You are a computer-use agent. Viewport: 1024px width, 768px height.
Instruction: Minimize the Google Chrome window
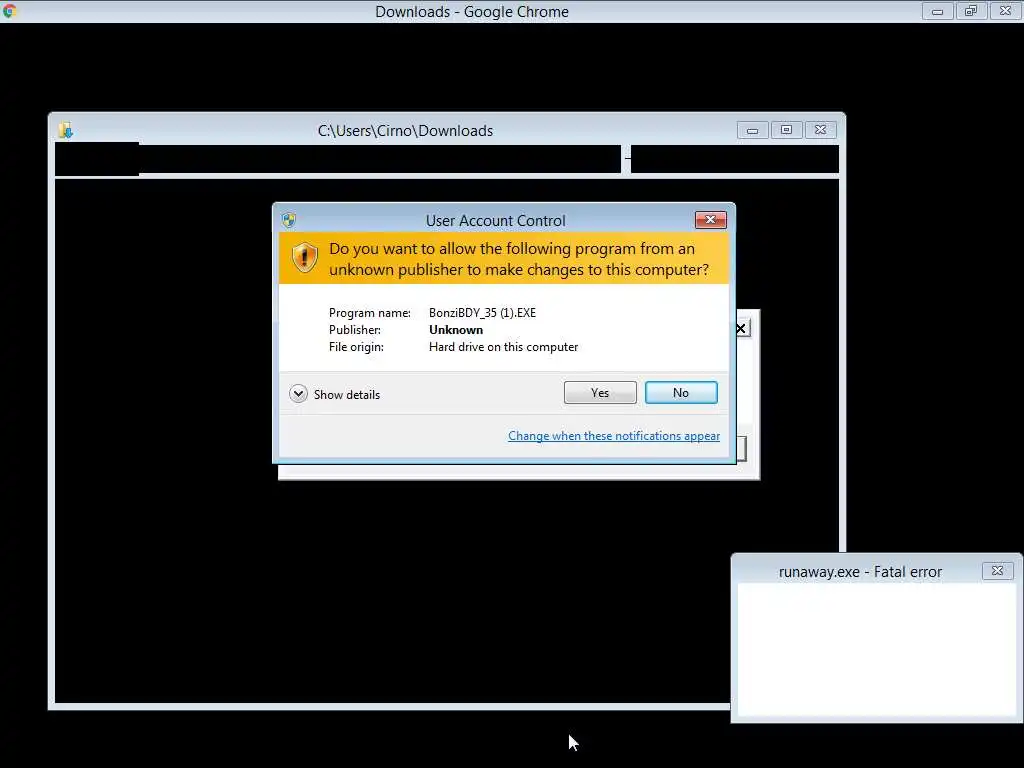click(937, 11)
